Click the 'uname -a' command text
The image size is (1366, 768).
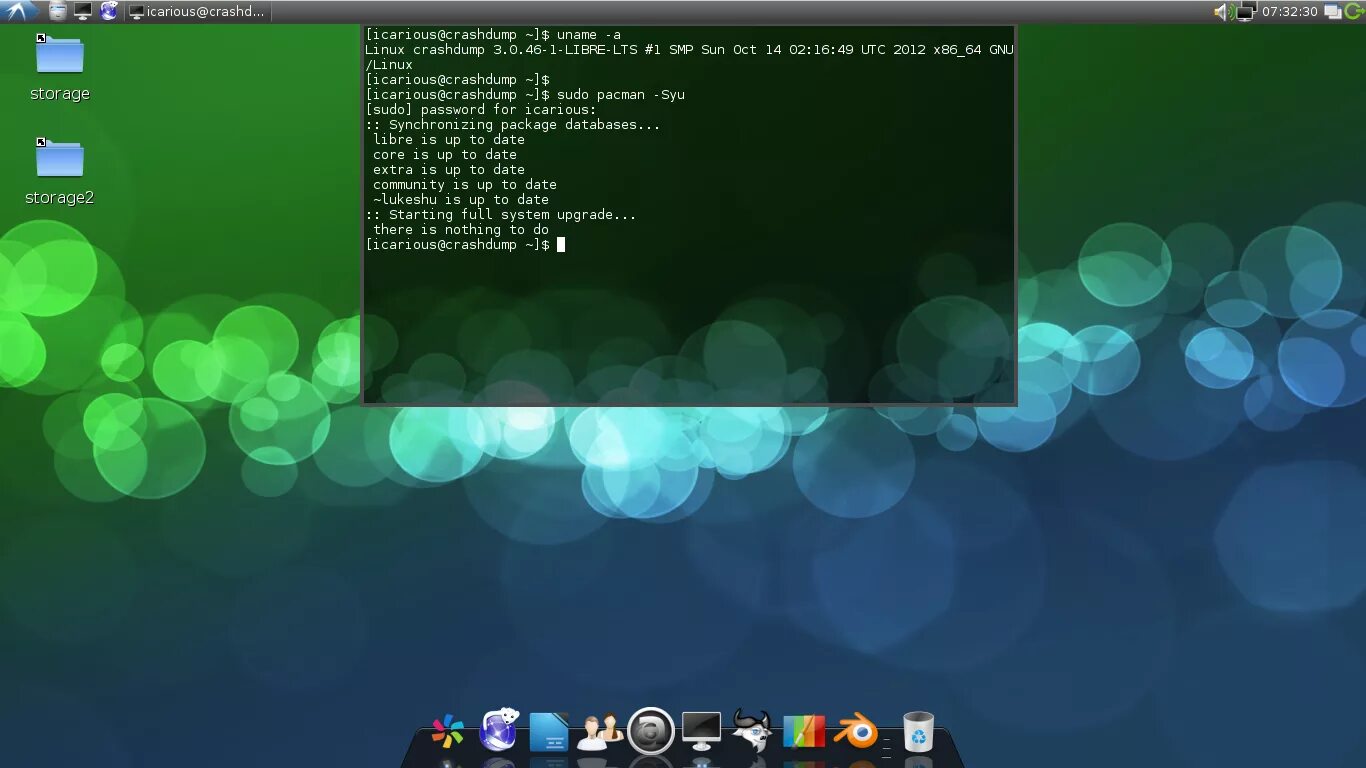pos(589,34)
